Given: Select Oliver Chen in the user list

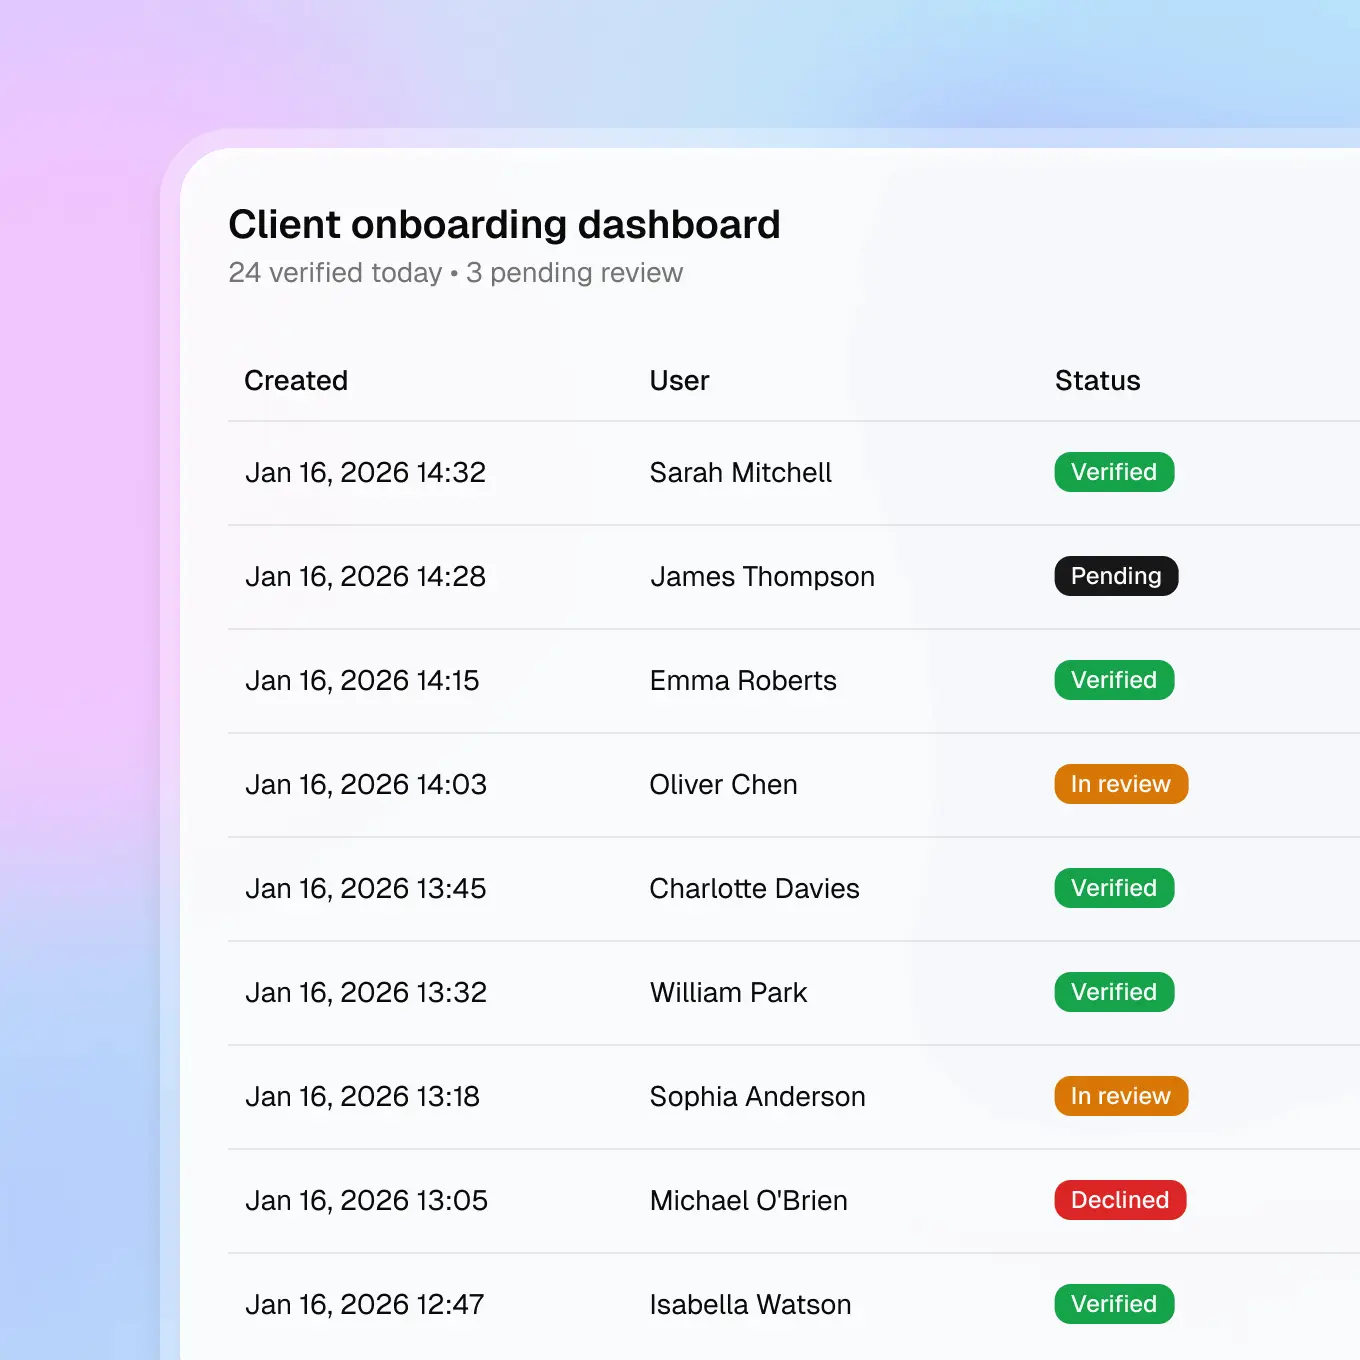Looking at the screenshot, I should tap(723, 785).
